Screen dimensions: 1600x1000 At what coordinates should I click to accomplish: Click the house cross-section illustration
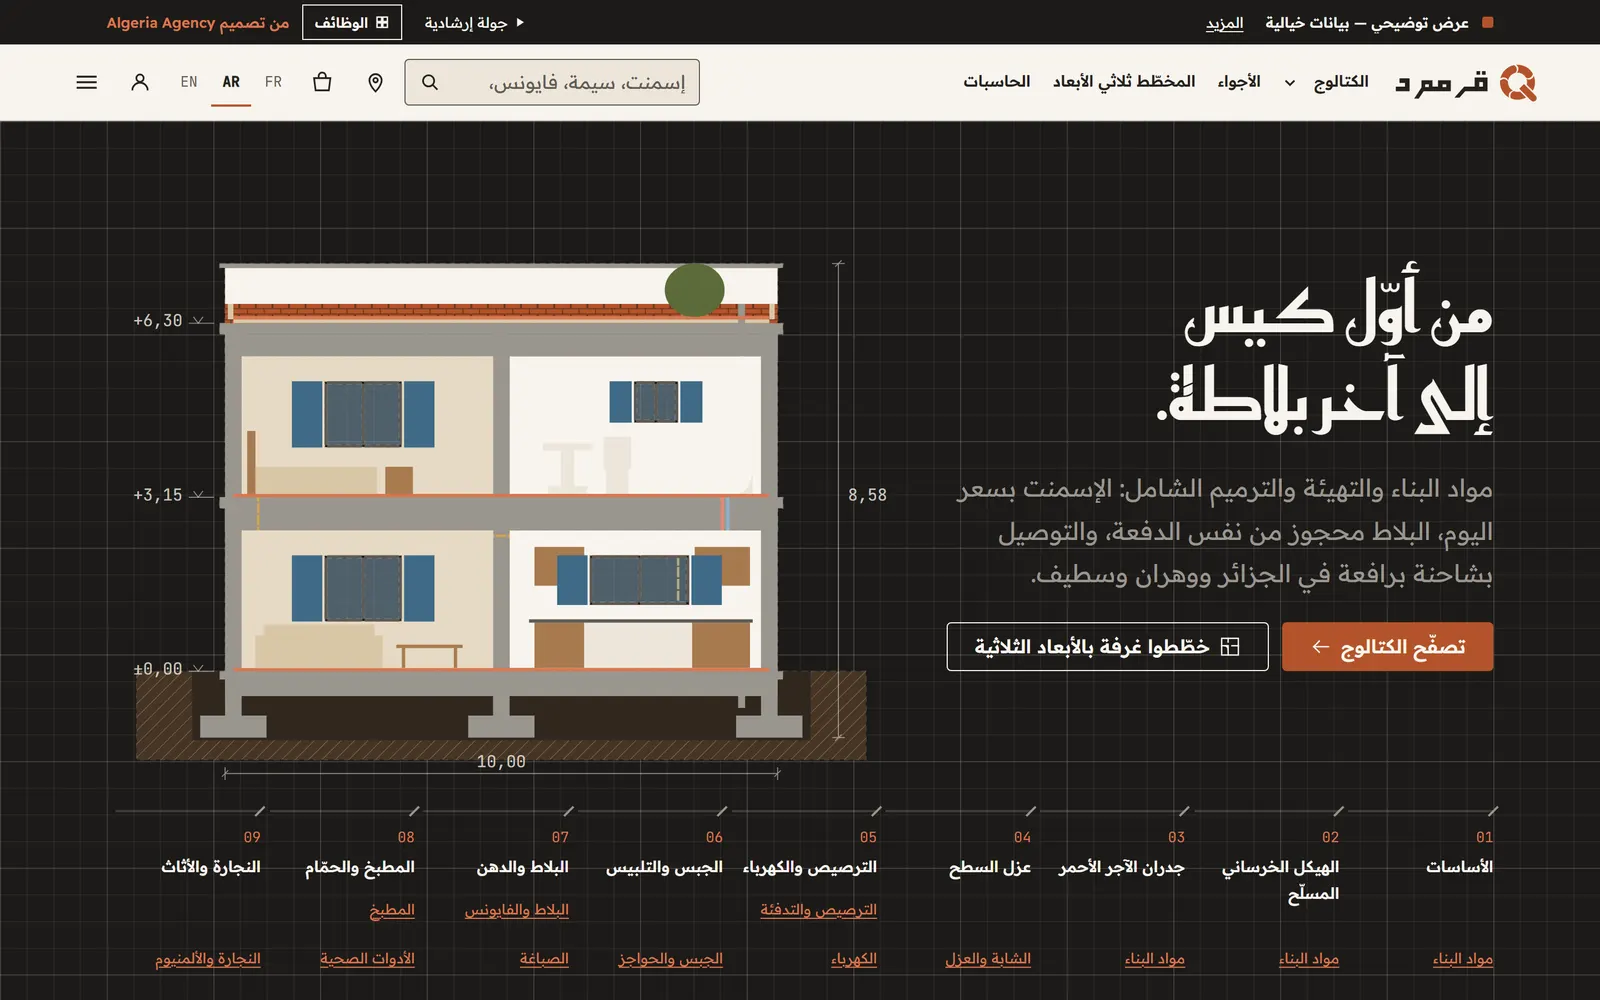click(x=501, y=511)
